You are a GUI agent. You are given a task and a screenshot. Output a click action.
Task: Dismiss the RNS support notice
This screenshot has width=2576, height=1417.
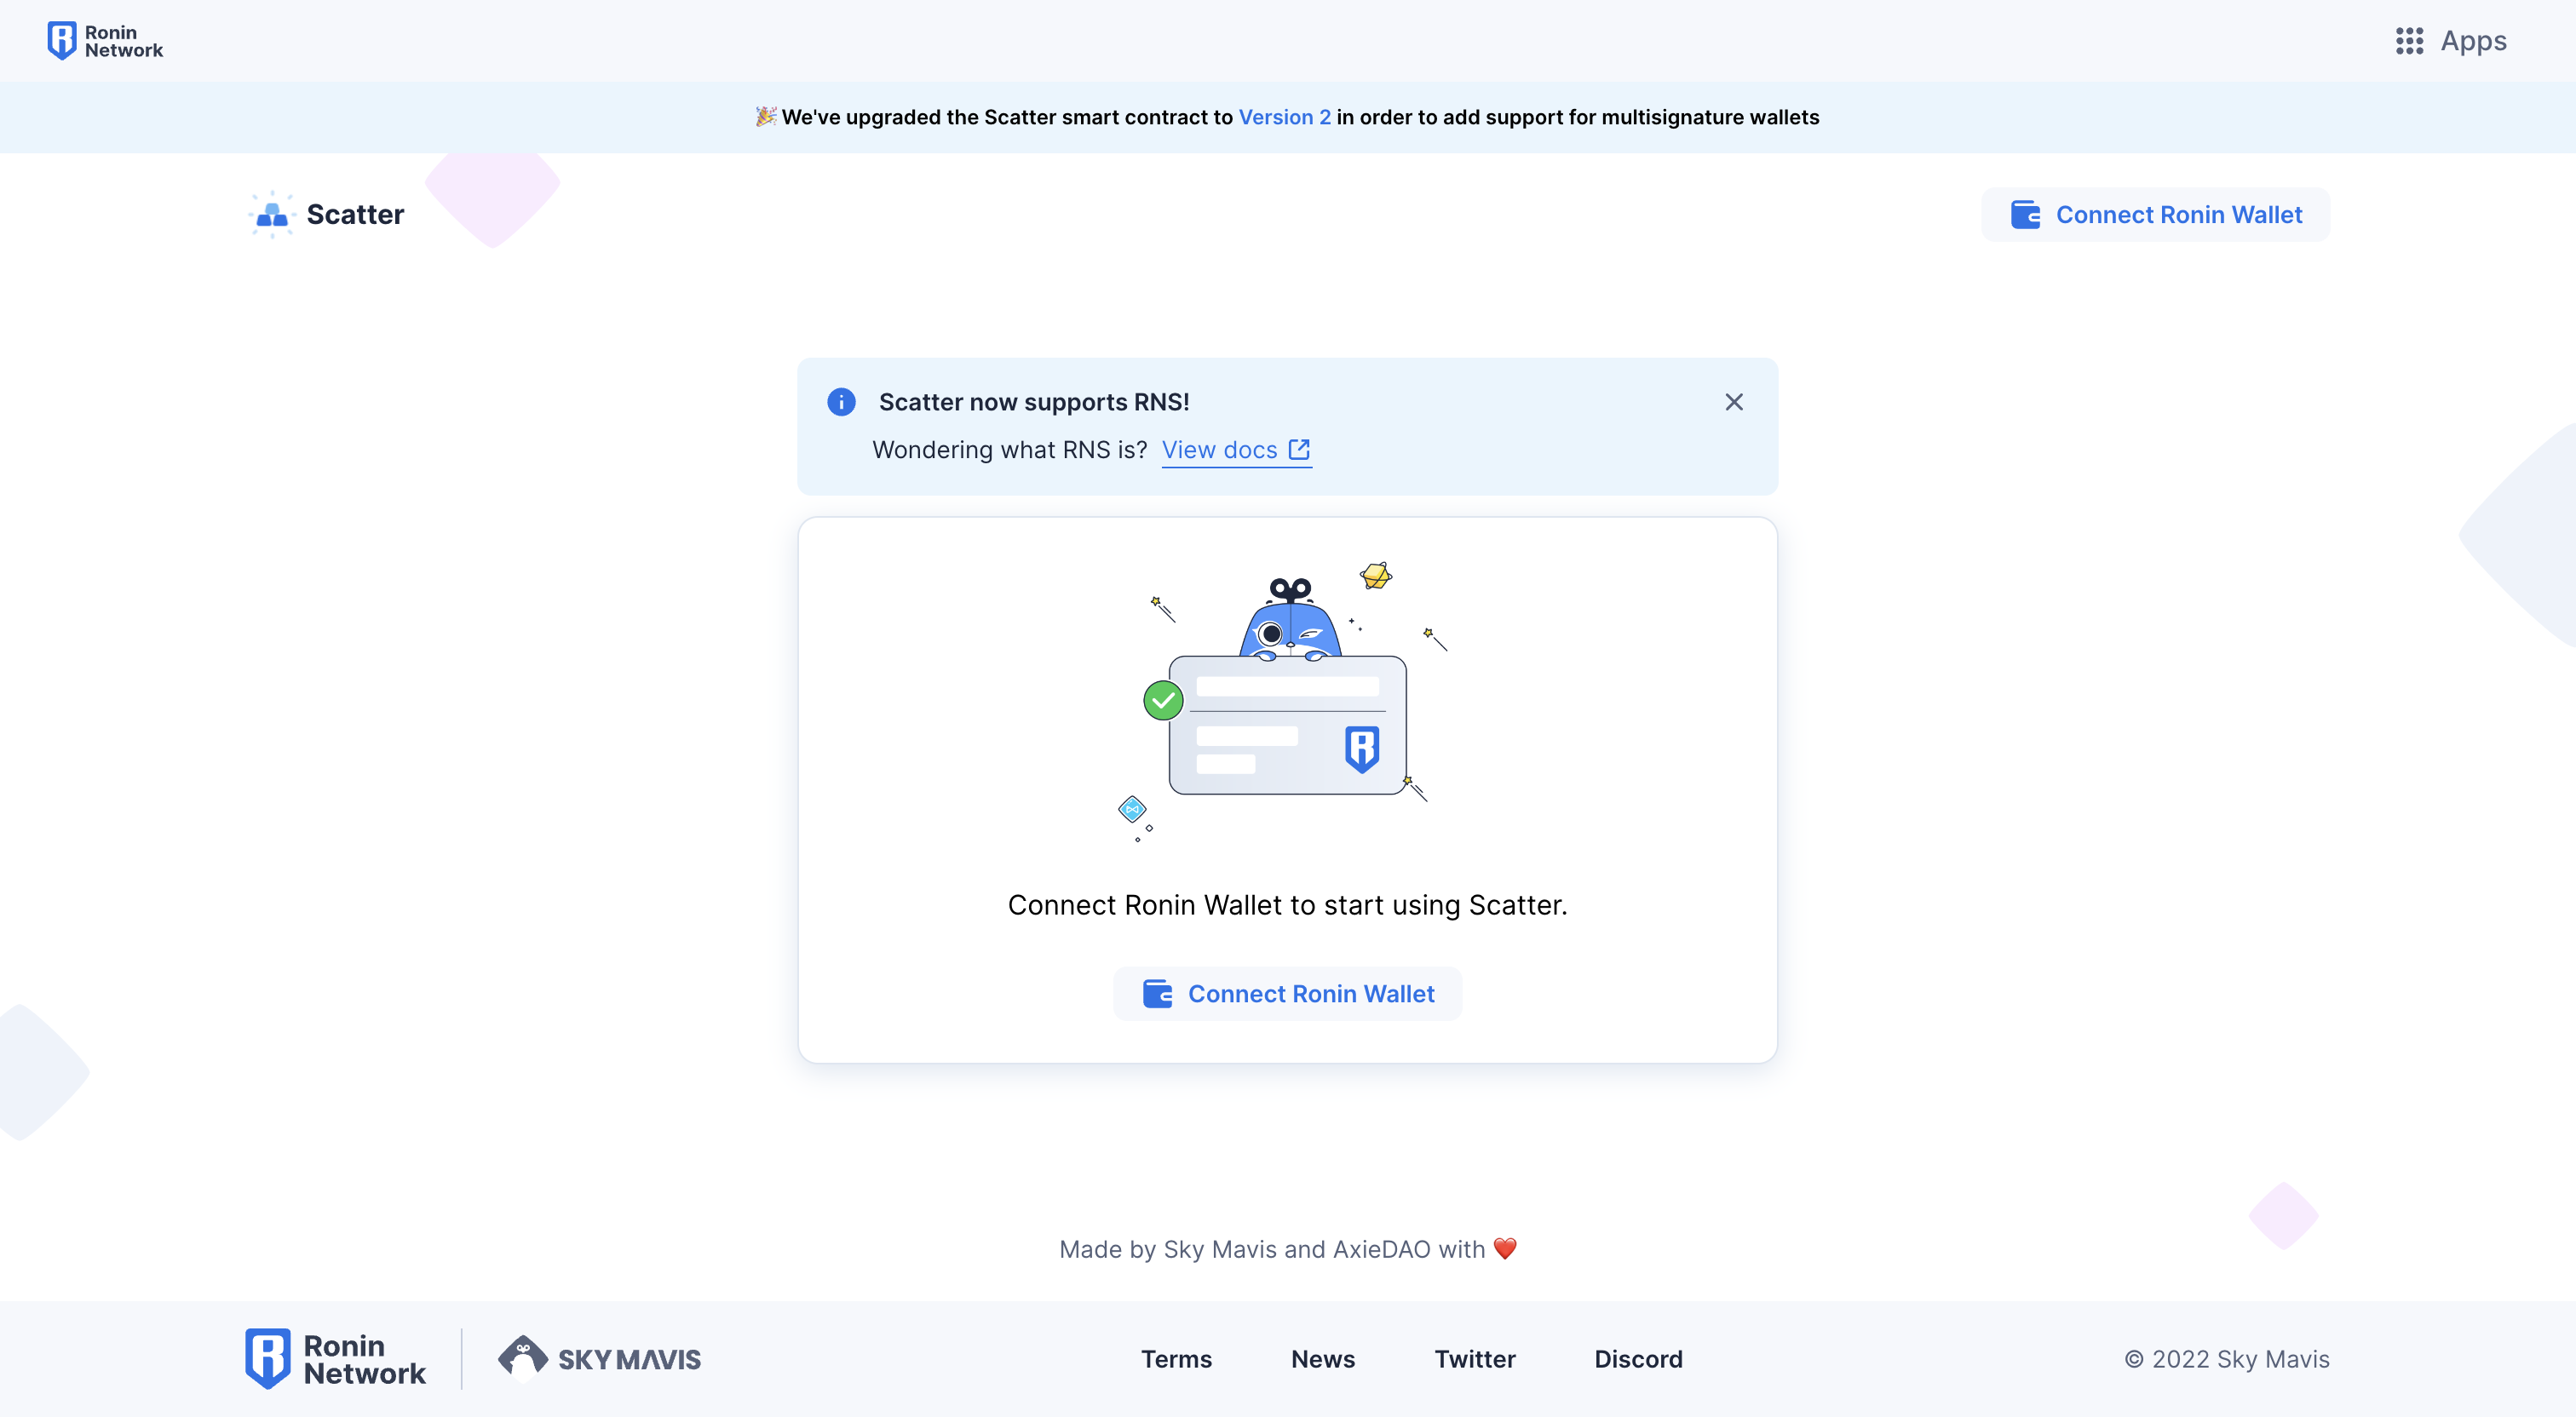1734,402
